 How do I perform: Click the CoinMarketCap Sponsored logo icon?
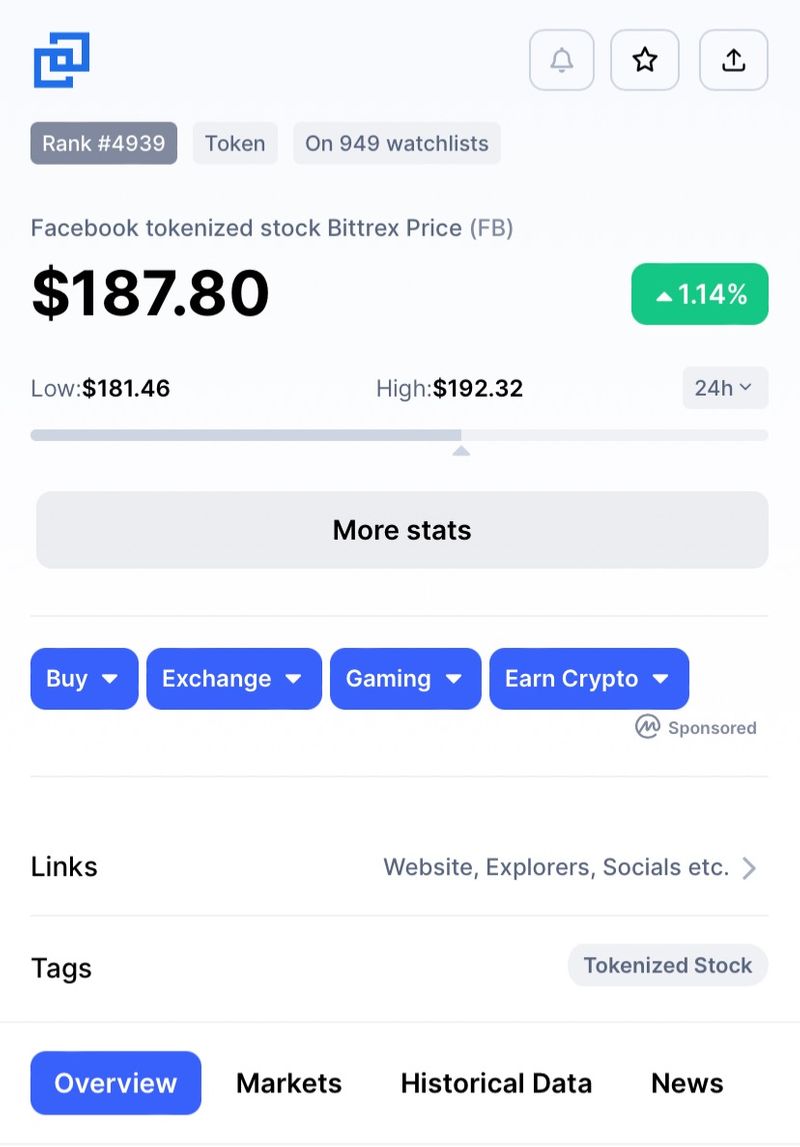click(648, 727)
